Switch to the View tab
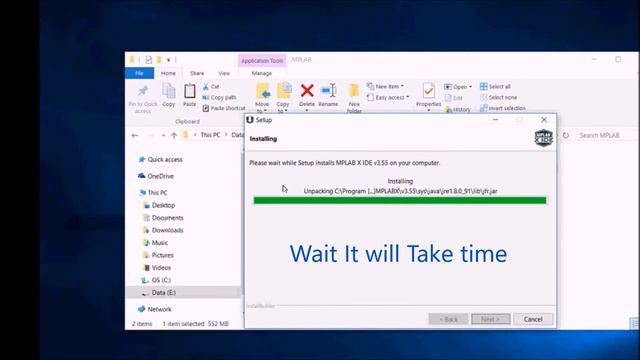Screen dimensions: 640x360 (224, 73)
